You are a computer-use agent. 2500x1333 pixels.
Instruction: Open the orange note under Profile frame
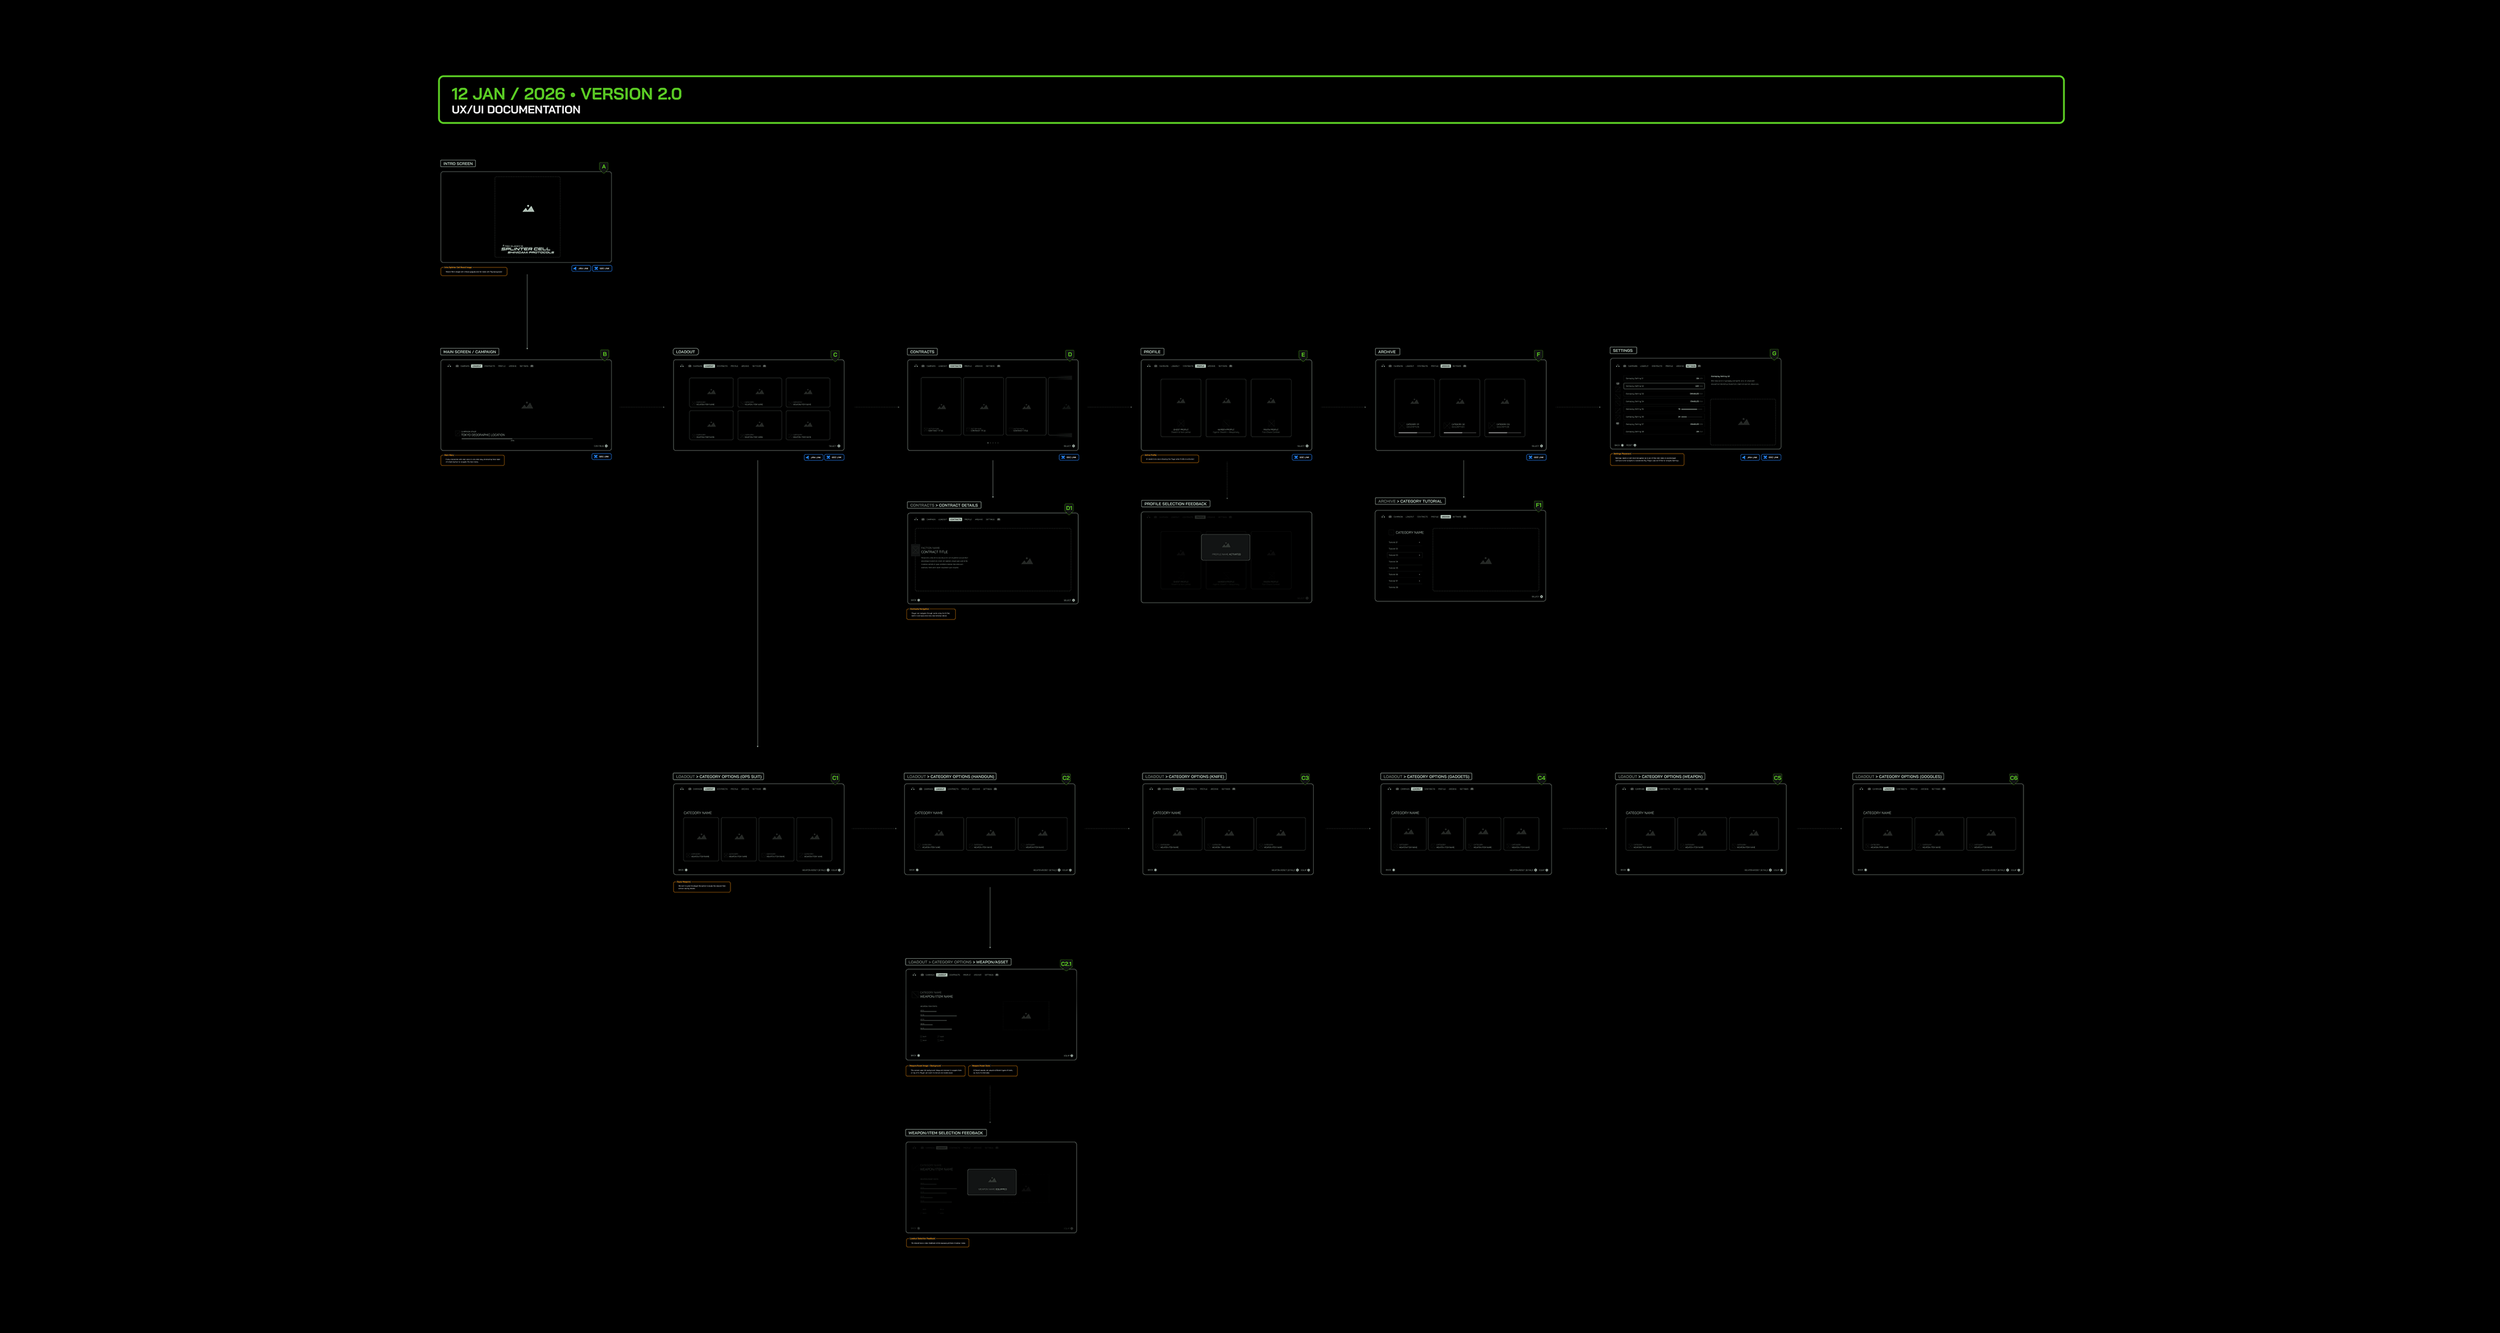tap(1169, 459)
